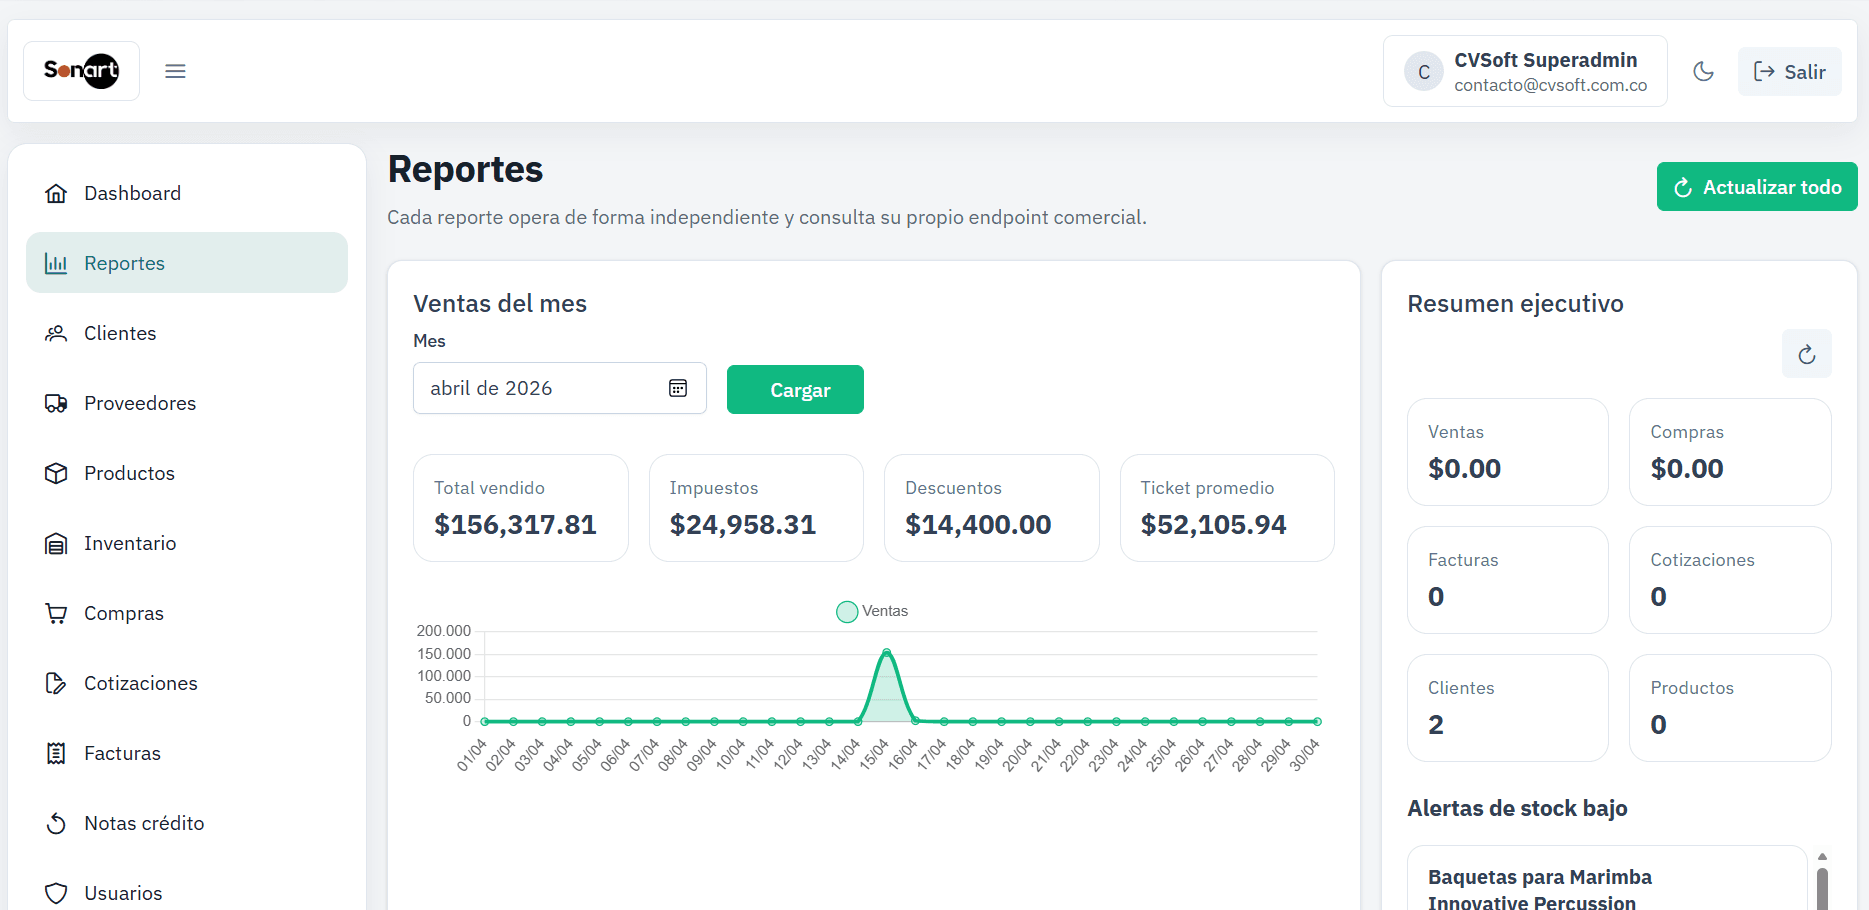This screenshot has height=910, width=1869.
Task: Open the Facturas sidebar entry
Action: [187, 753]
